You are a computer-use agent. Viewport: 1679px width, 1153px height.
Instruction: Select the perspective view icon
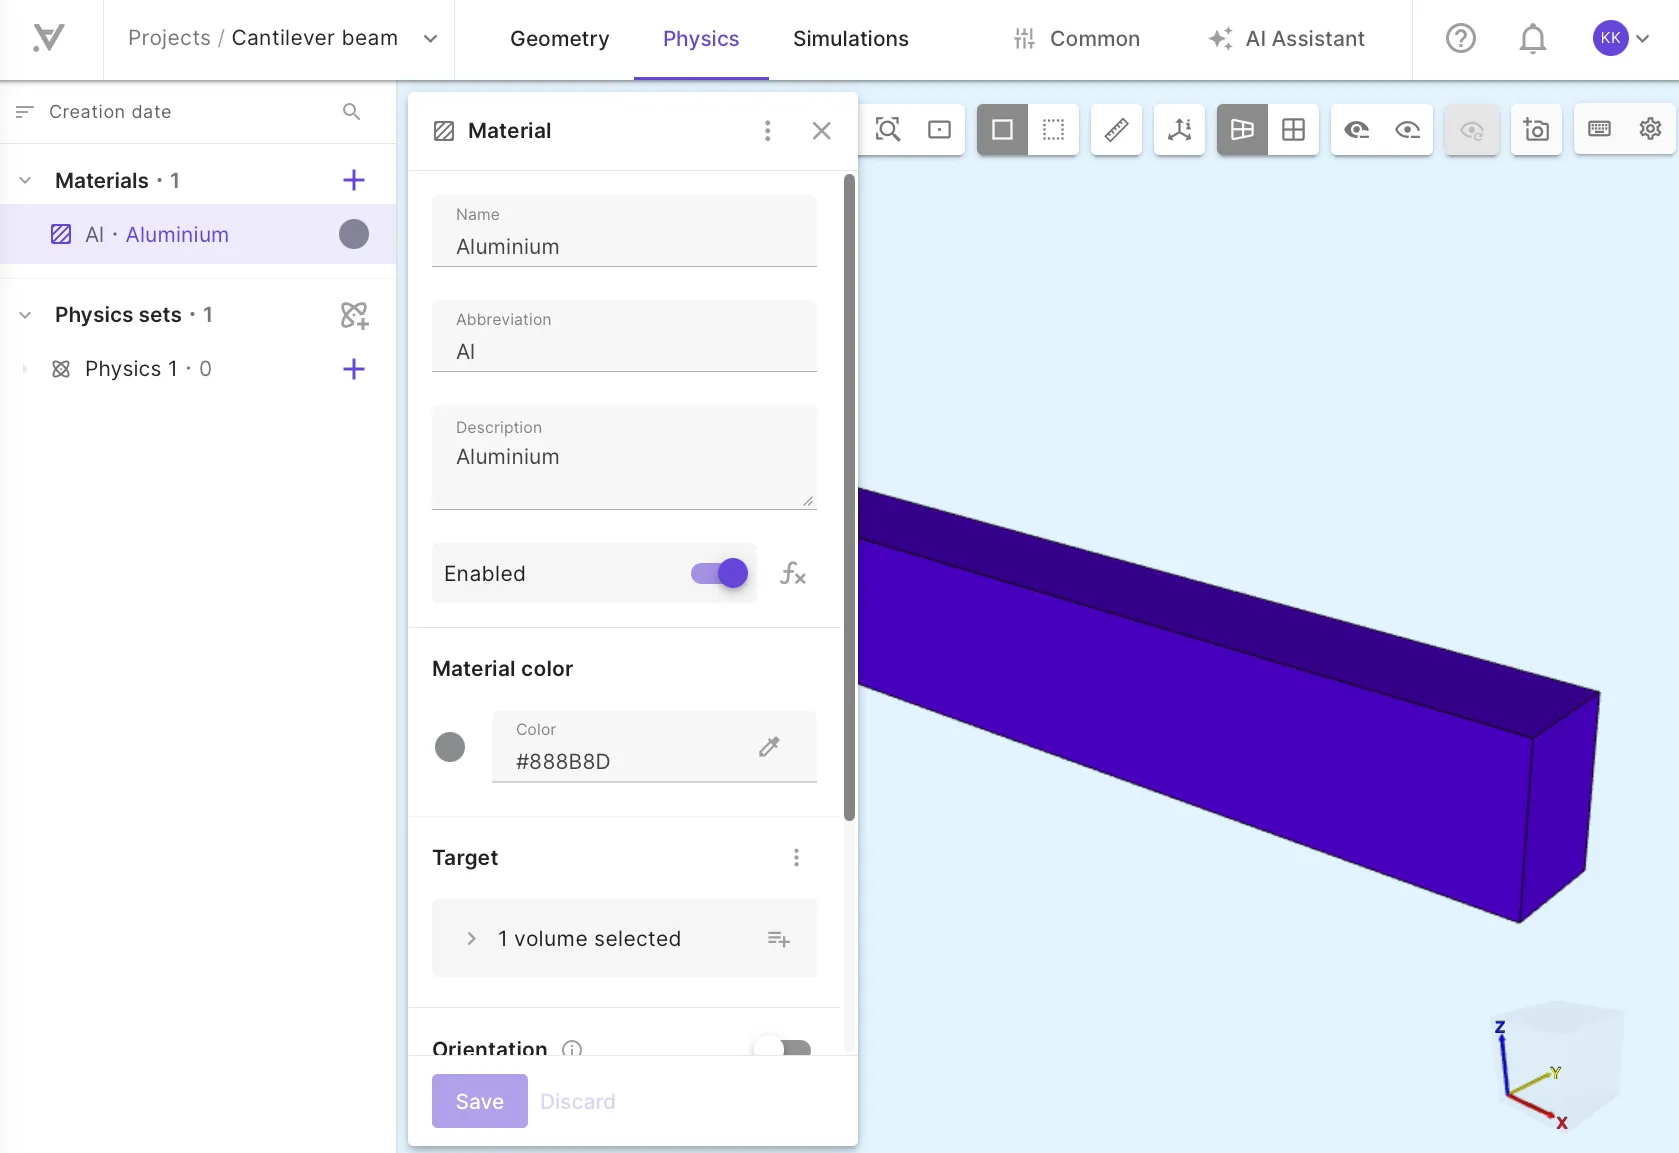1242,129
